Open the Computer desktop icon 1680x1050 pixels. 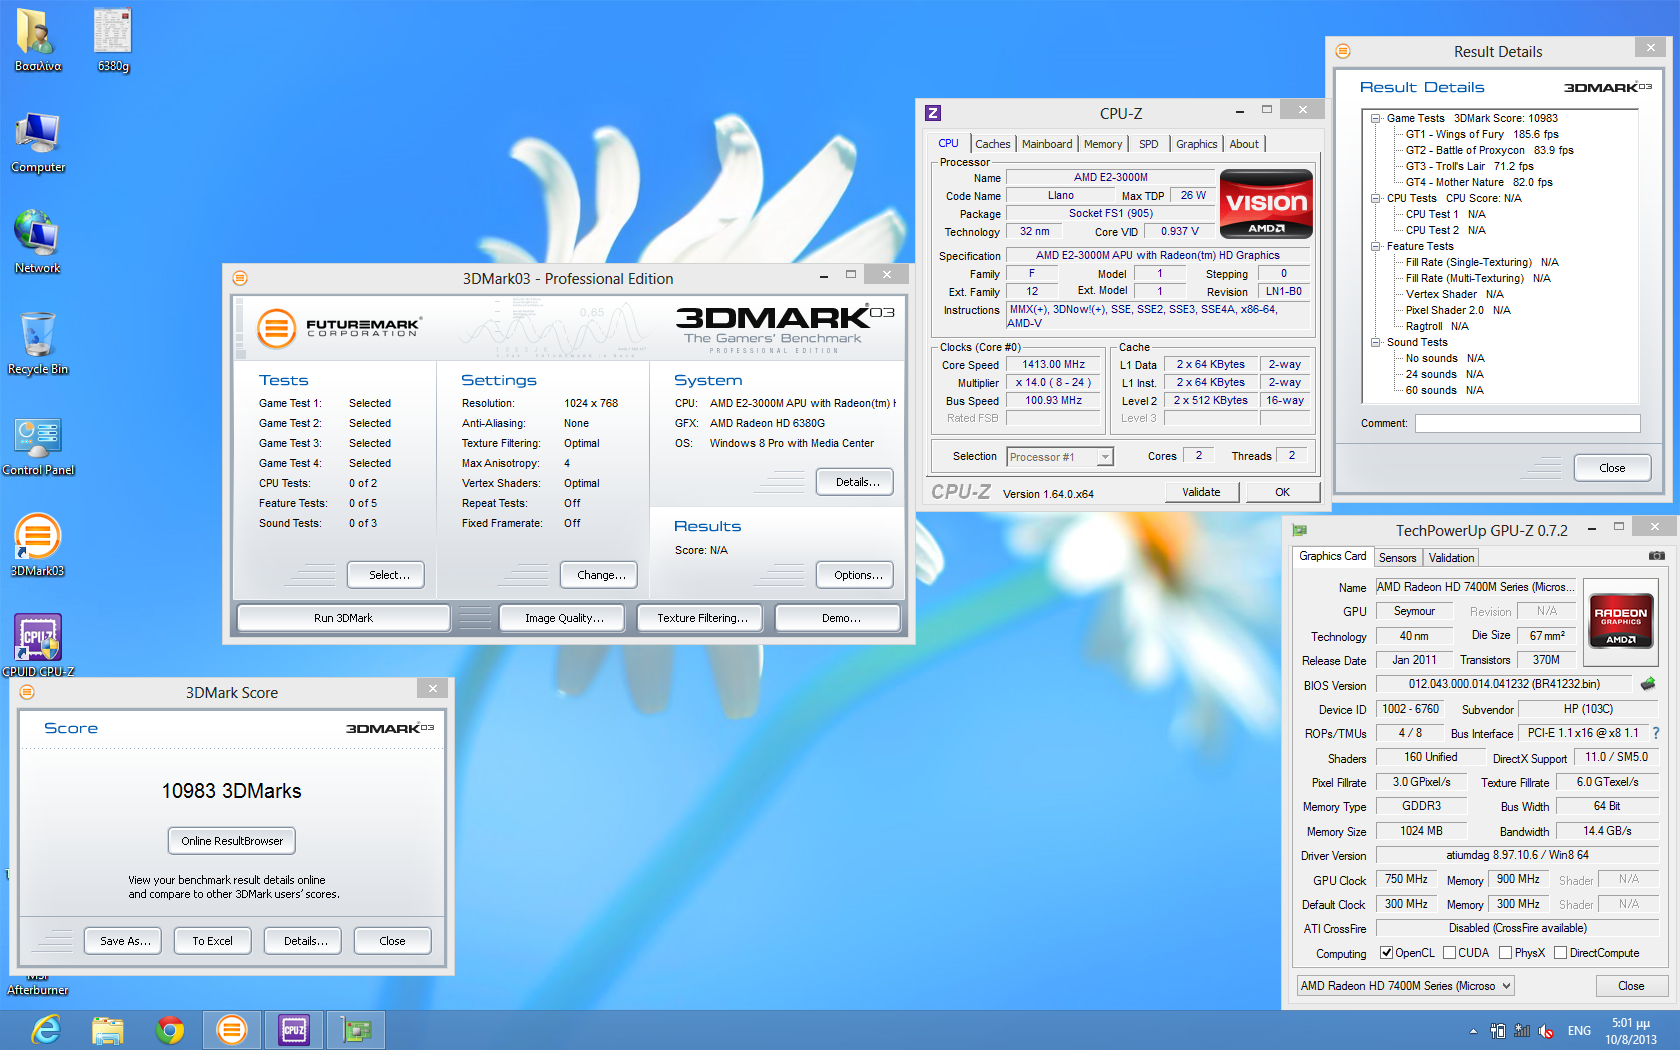point(38,142)
